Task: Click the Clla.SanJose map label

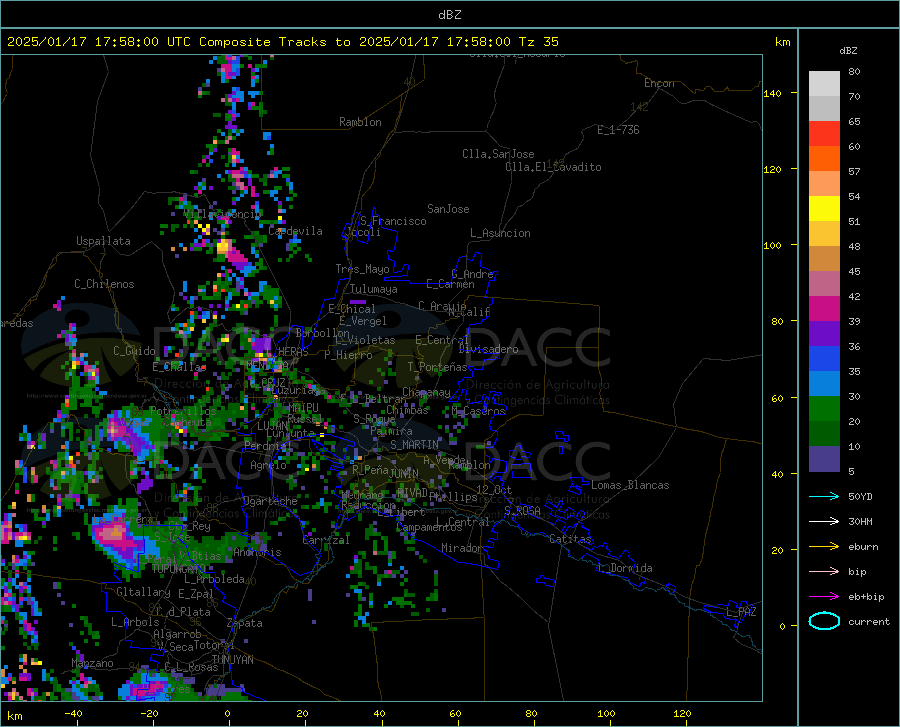Action: tap(498, 154)
